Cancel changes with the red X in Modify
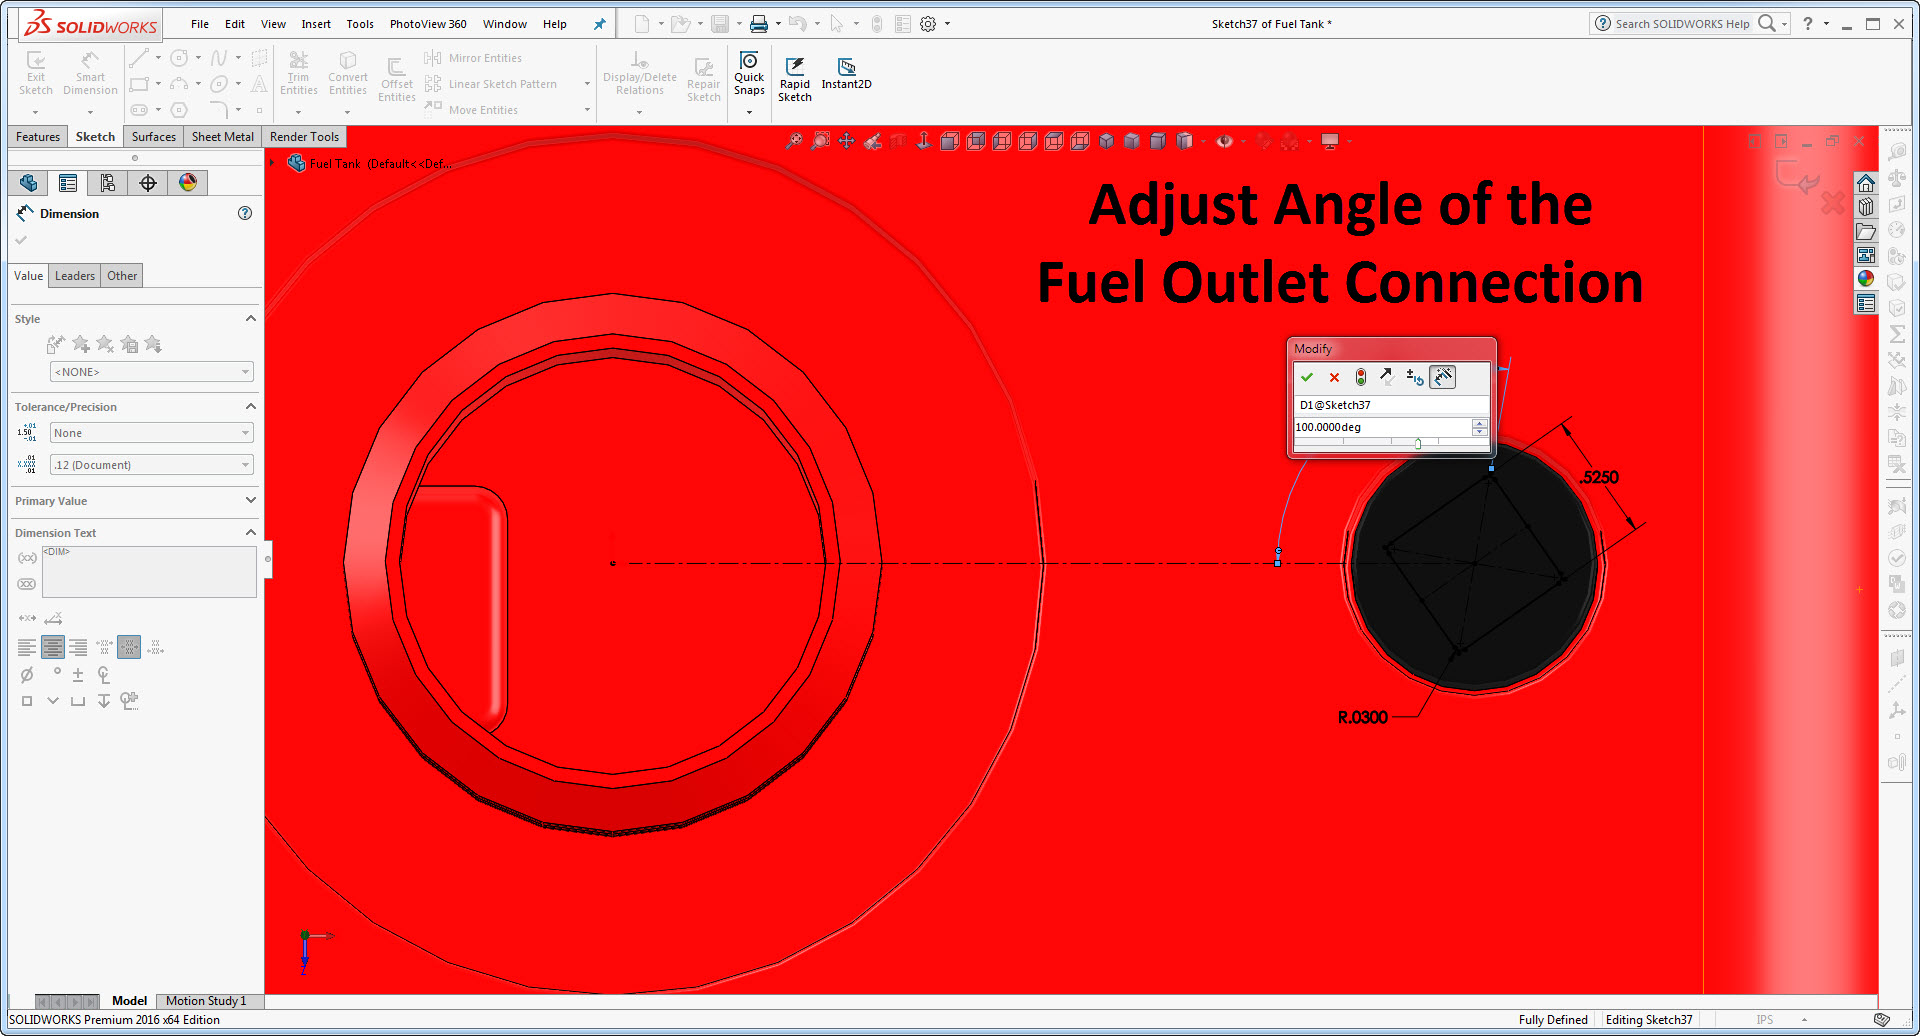This screenshot has width=1920, height=1036. (x=1334, y=377)
